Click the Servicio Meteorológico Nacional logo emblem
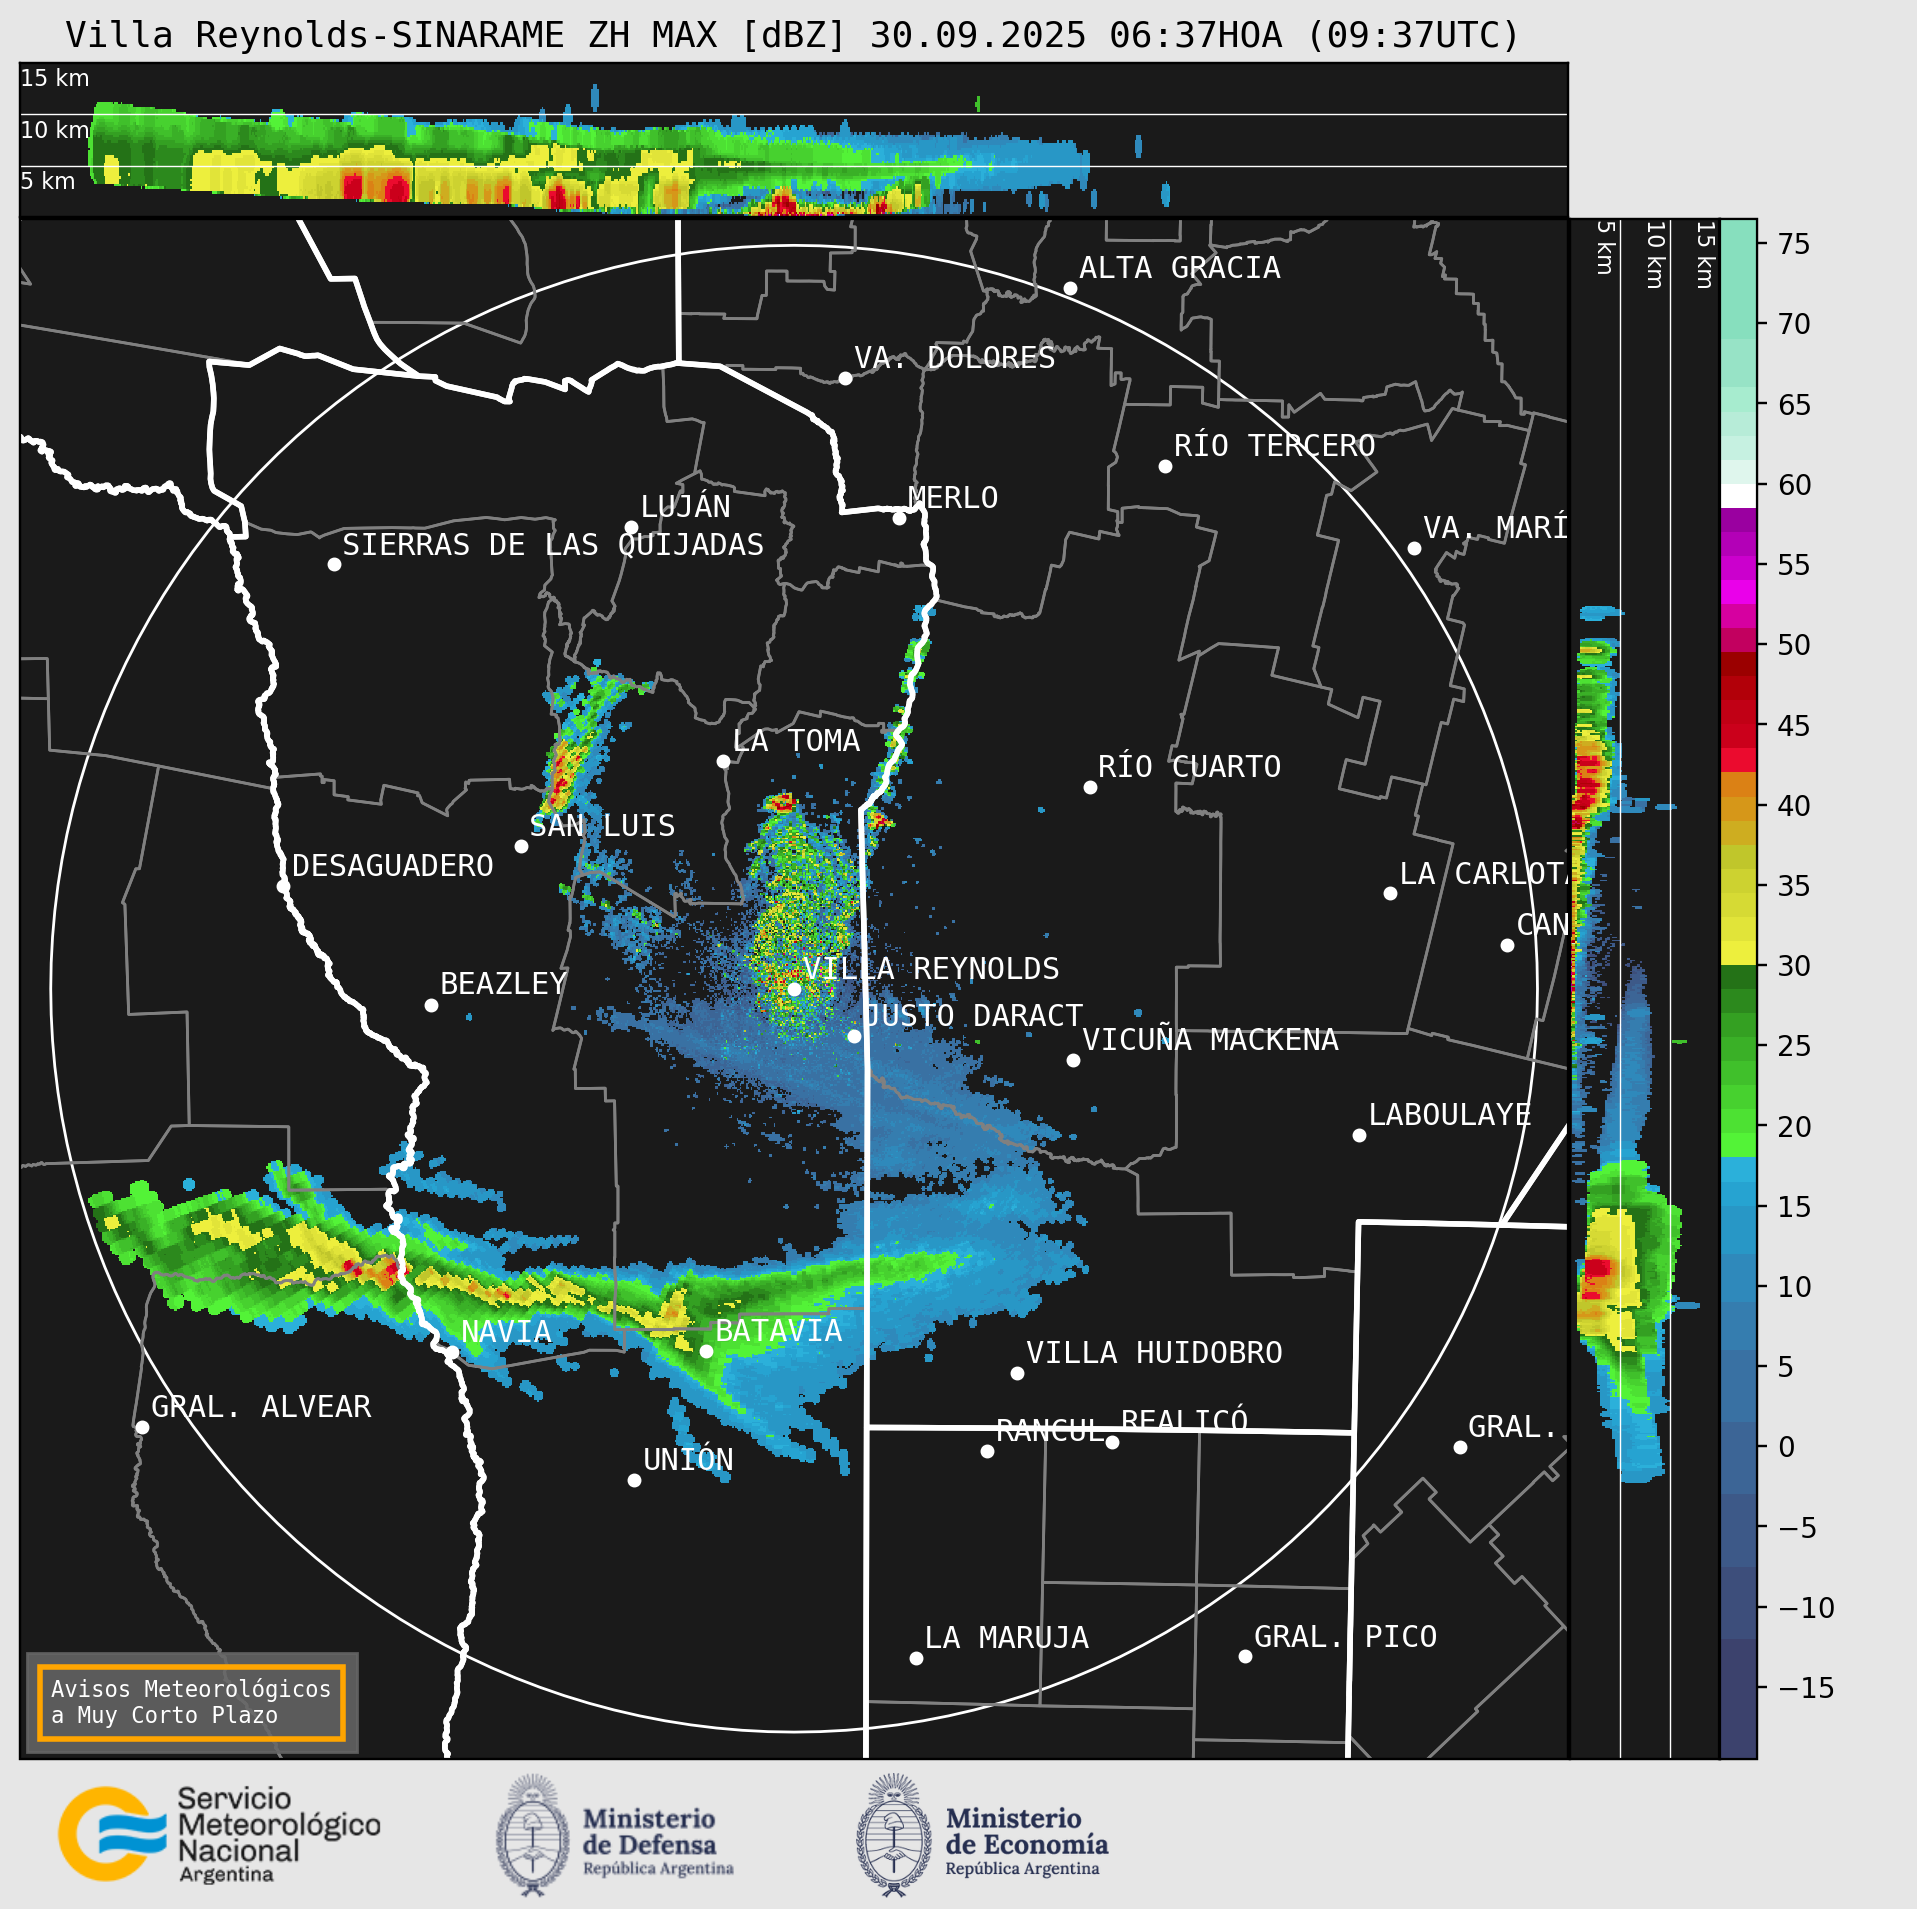1917x1909 pixels. tap(112, 1834)
